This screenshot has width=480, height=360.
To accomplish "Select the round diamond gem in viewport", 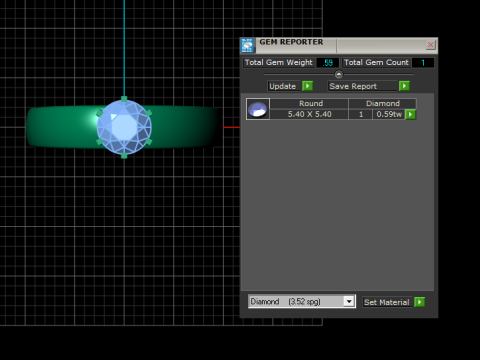I will pos(124,127).
